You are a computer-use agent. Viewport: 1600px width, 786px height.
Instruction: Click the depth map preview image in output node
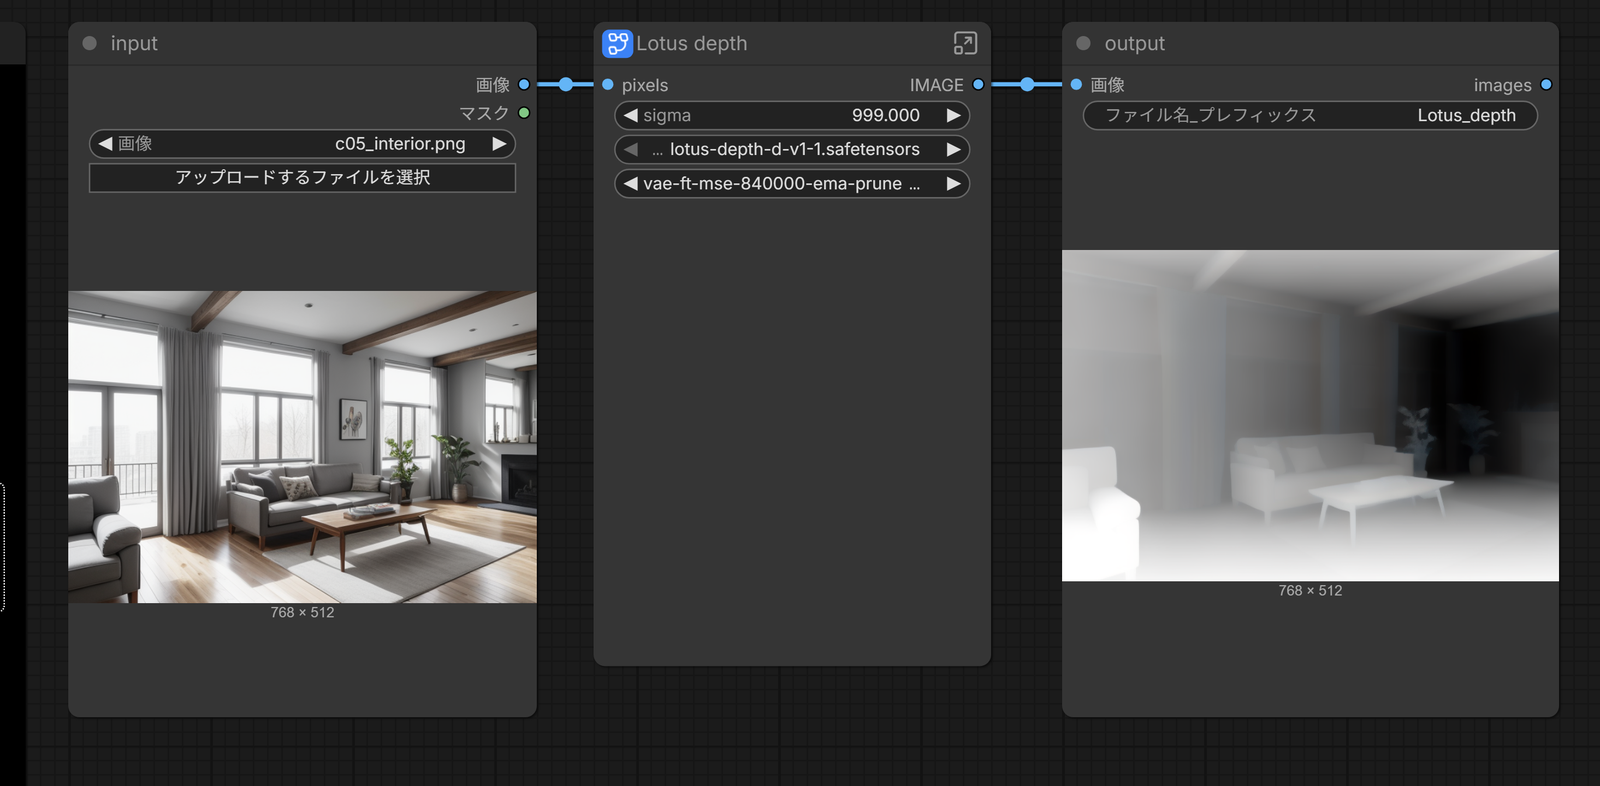tap(1310, 416)
